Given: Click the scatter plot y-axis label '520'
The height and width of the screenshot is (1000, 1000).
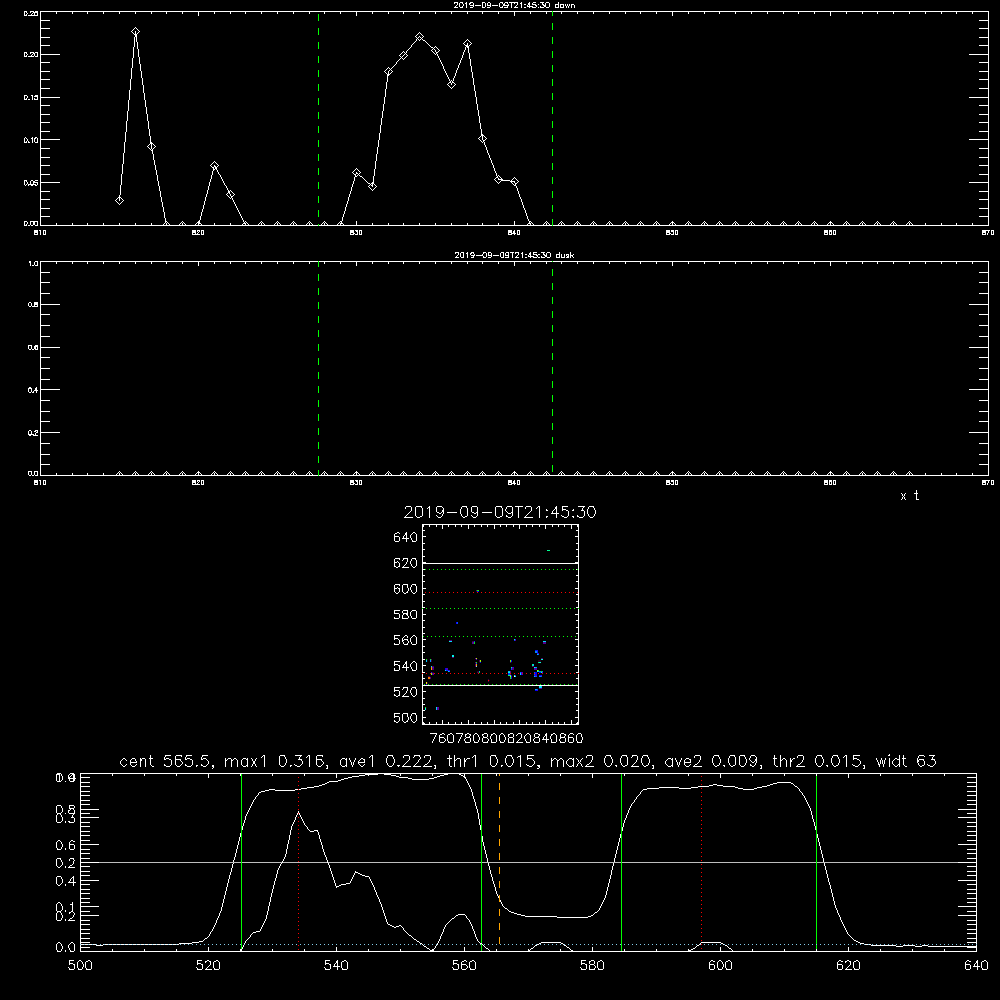Looking at the screenshot, I should [x=406, y=692].
